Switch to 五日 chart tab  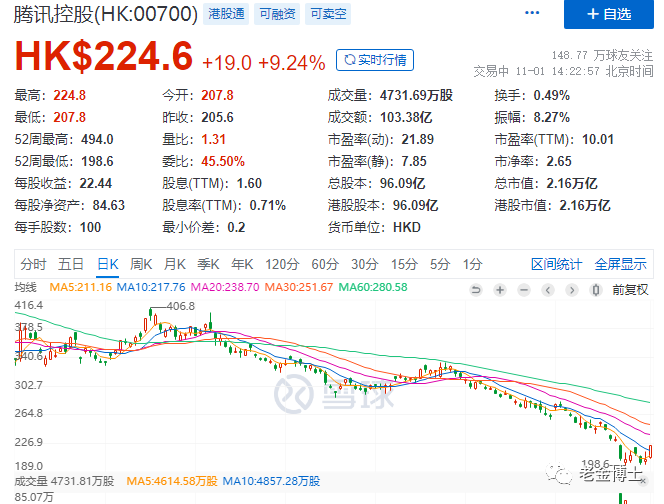(71, 264)
